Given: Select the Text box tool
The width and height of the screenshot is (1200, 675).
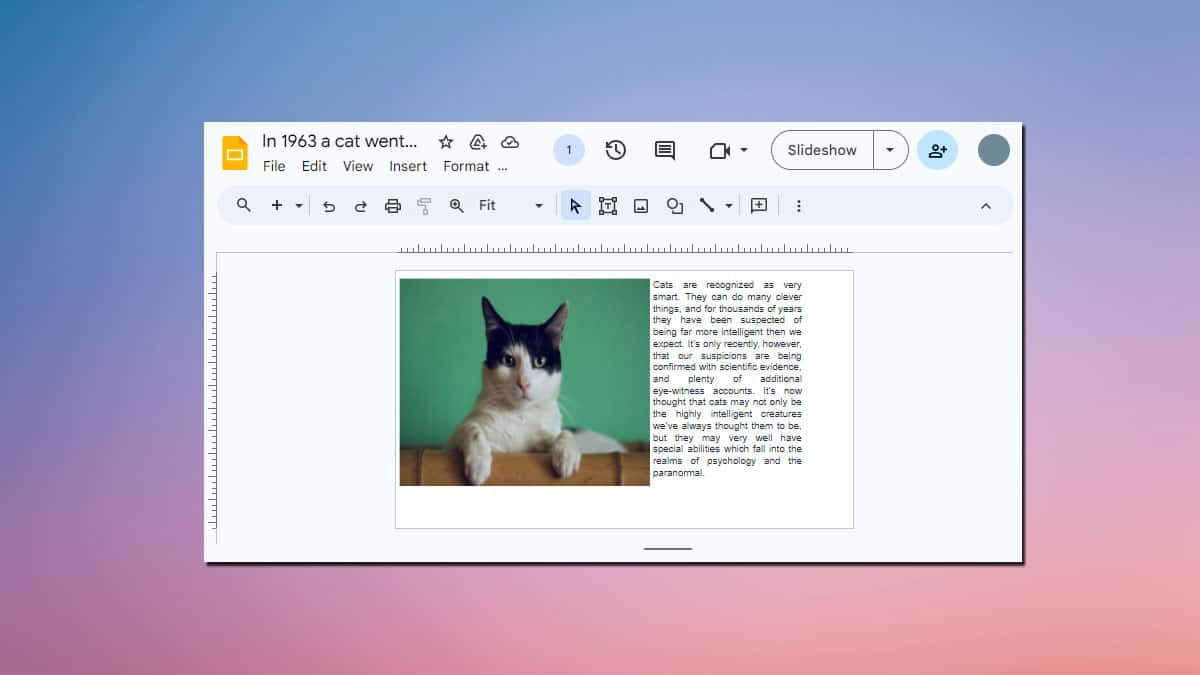Looking at the screenshot, I should click(x=607, y=205).
